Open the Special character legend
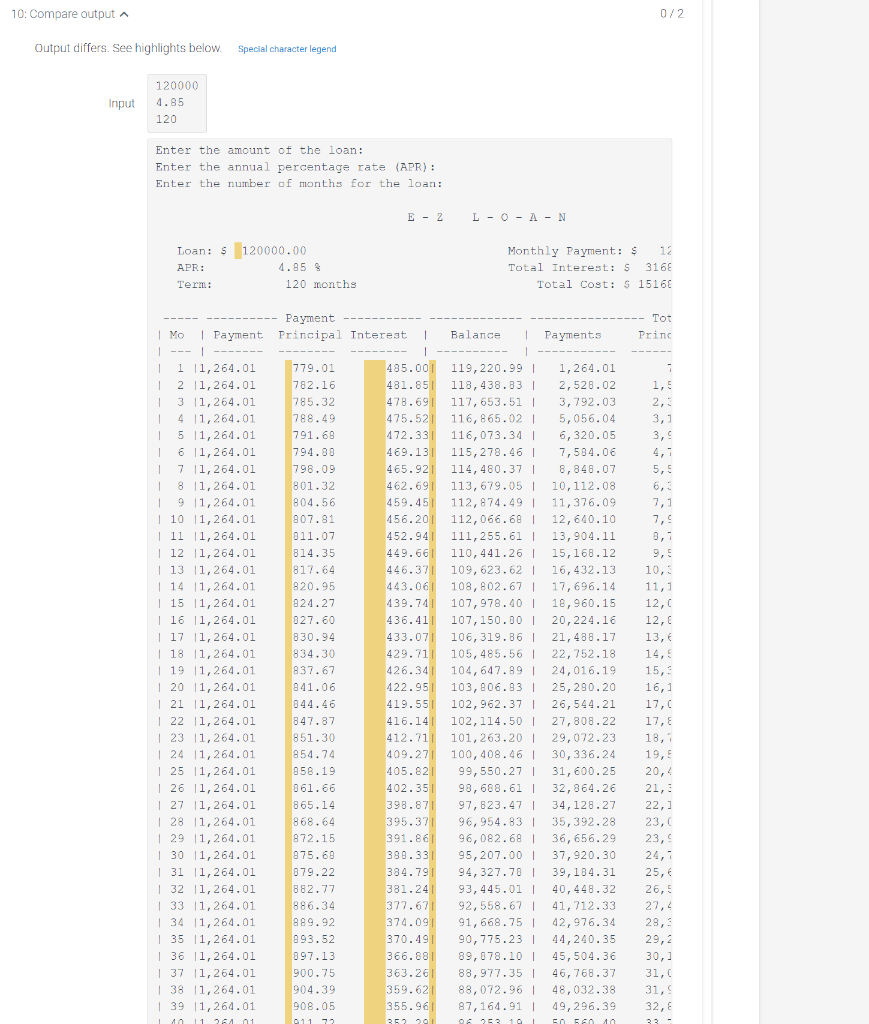The height and width of the screenshot is (1024, 869). [x=286, y=49]
